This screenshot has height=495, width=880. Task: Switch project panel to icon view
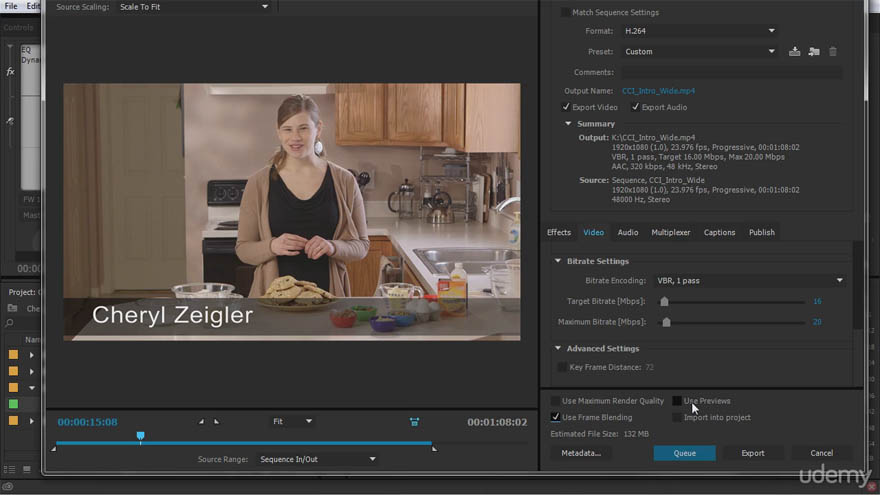26,469
